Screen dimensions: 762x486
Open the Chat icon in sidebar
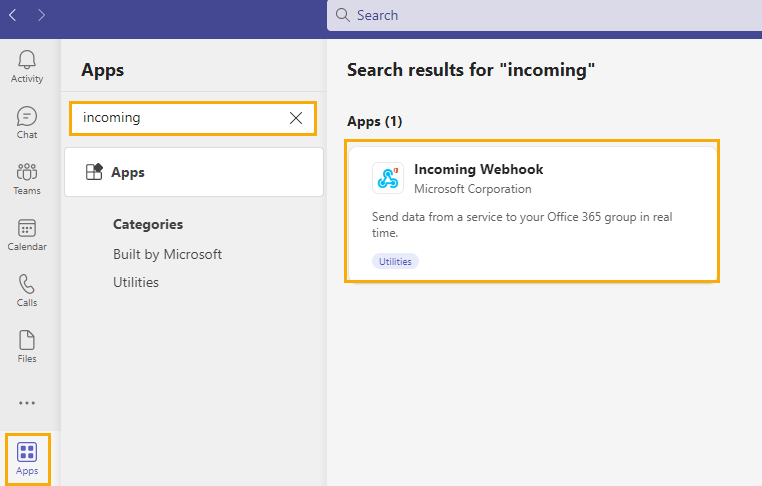27,116
